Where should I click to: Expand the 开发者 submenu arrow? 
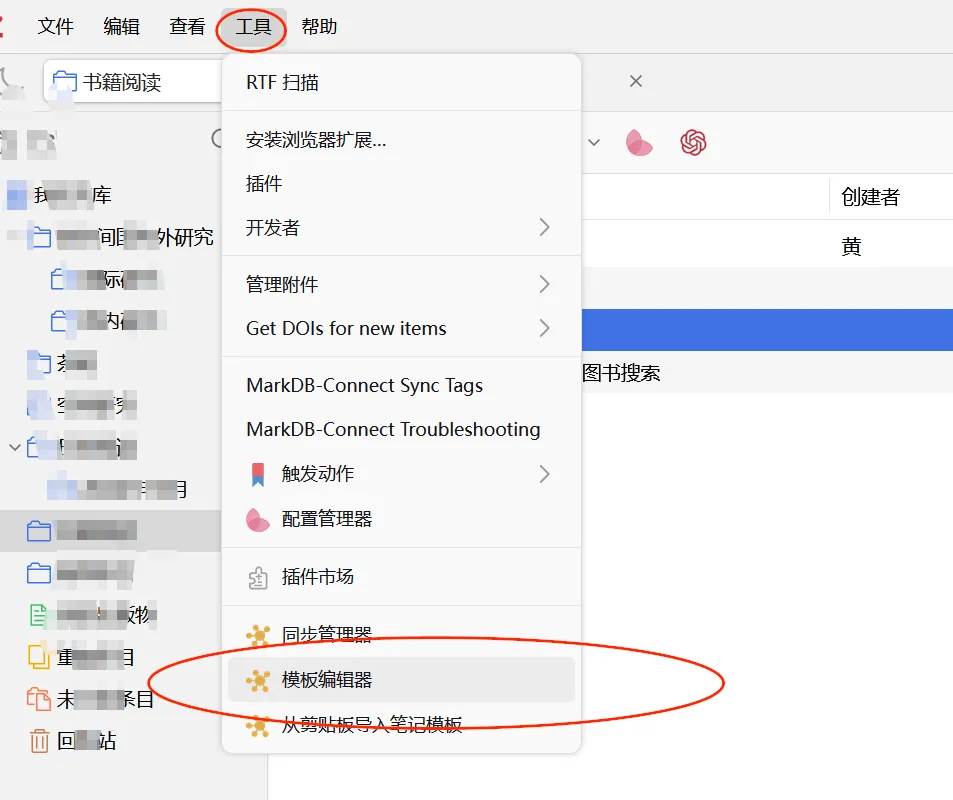[545, 227]
